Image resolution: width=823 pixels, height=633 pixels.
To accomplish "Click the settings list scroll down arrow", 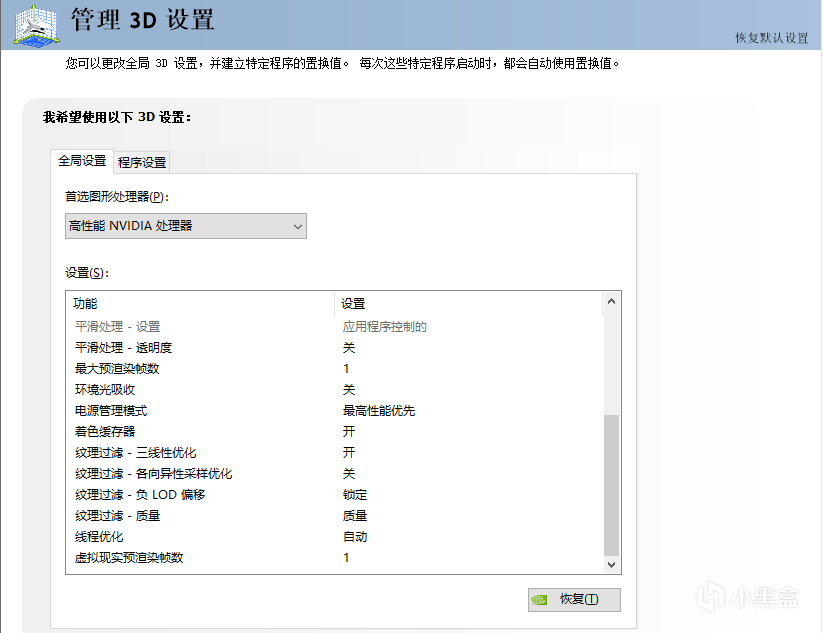I will pos(612,565).
